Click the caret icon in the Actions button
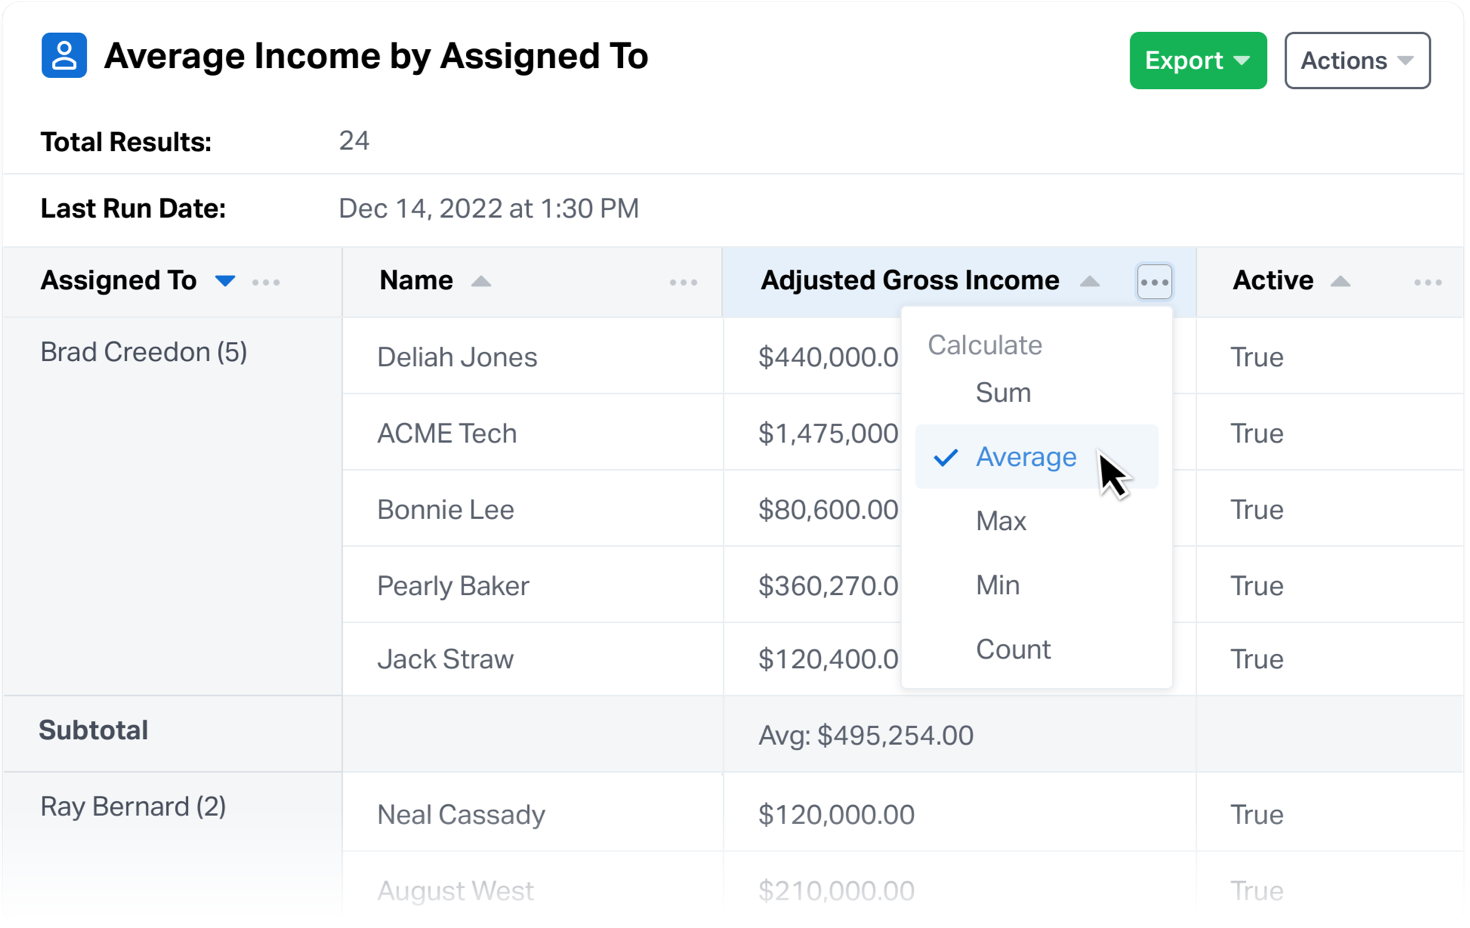Viewport: 1470px width, 928px height. pyautogui.click(x=1406, y=60)
